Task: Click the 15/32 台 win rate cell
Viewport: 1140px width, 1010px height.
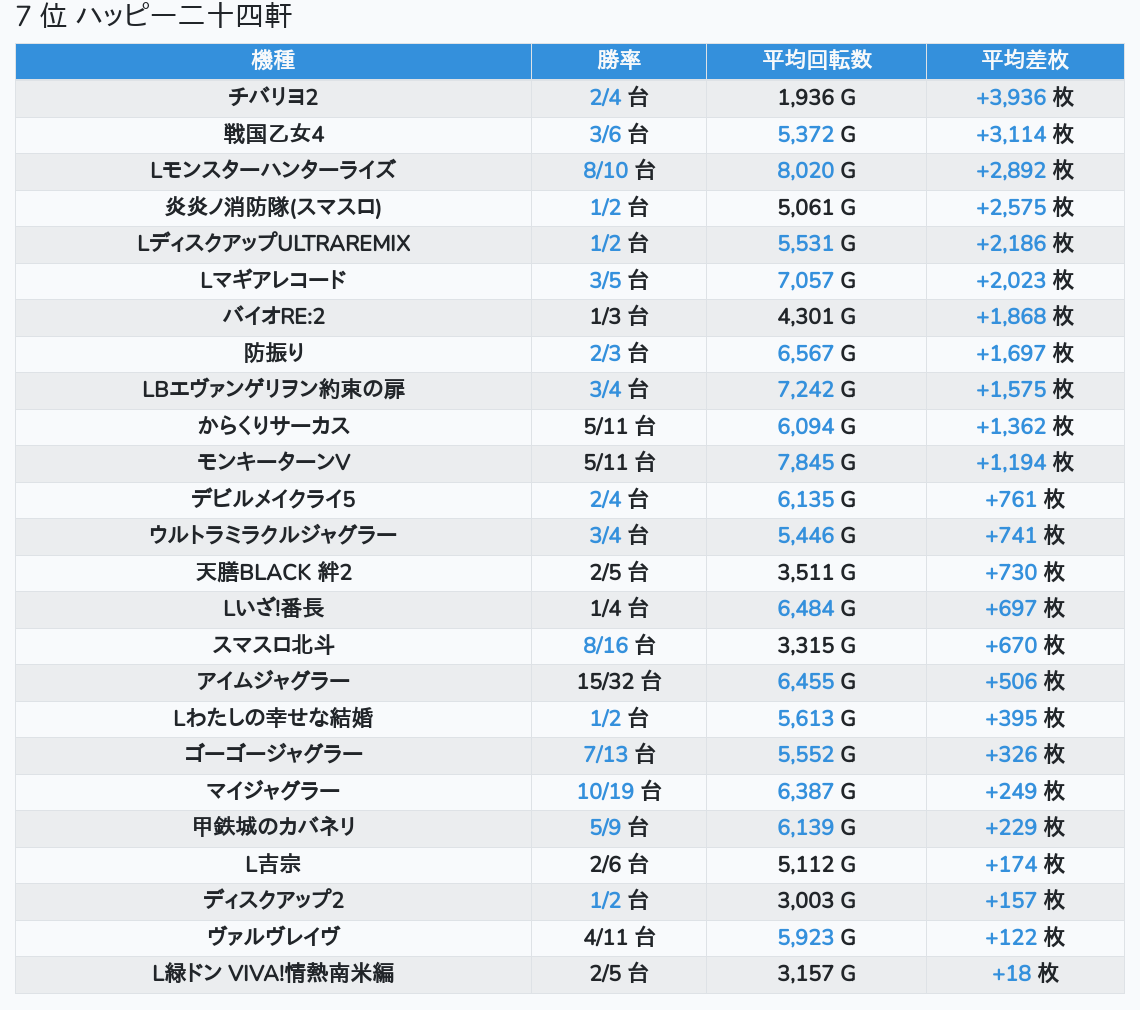Action: (619, 682)
